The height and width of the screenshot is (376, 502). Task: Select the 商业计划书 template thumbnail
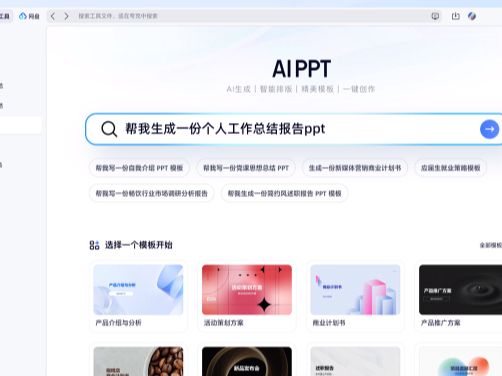(x=355, y=290)
